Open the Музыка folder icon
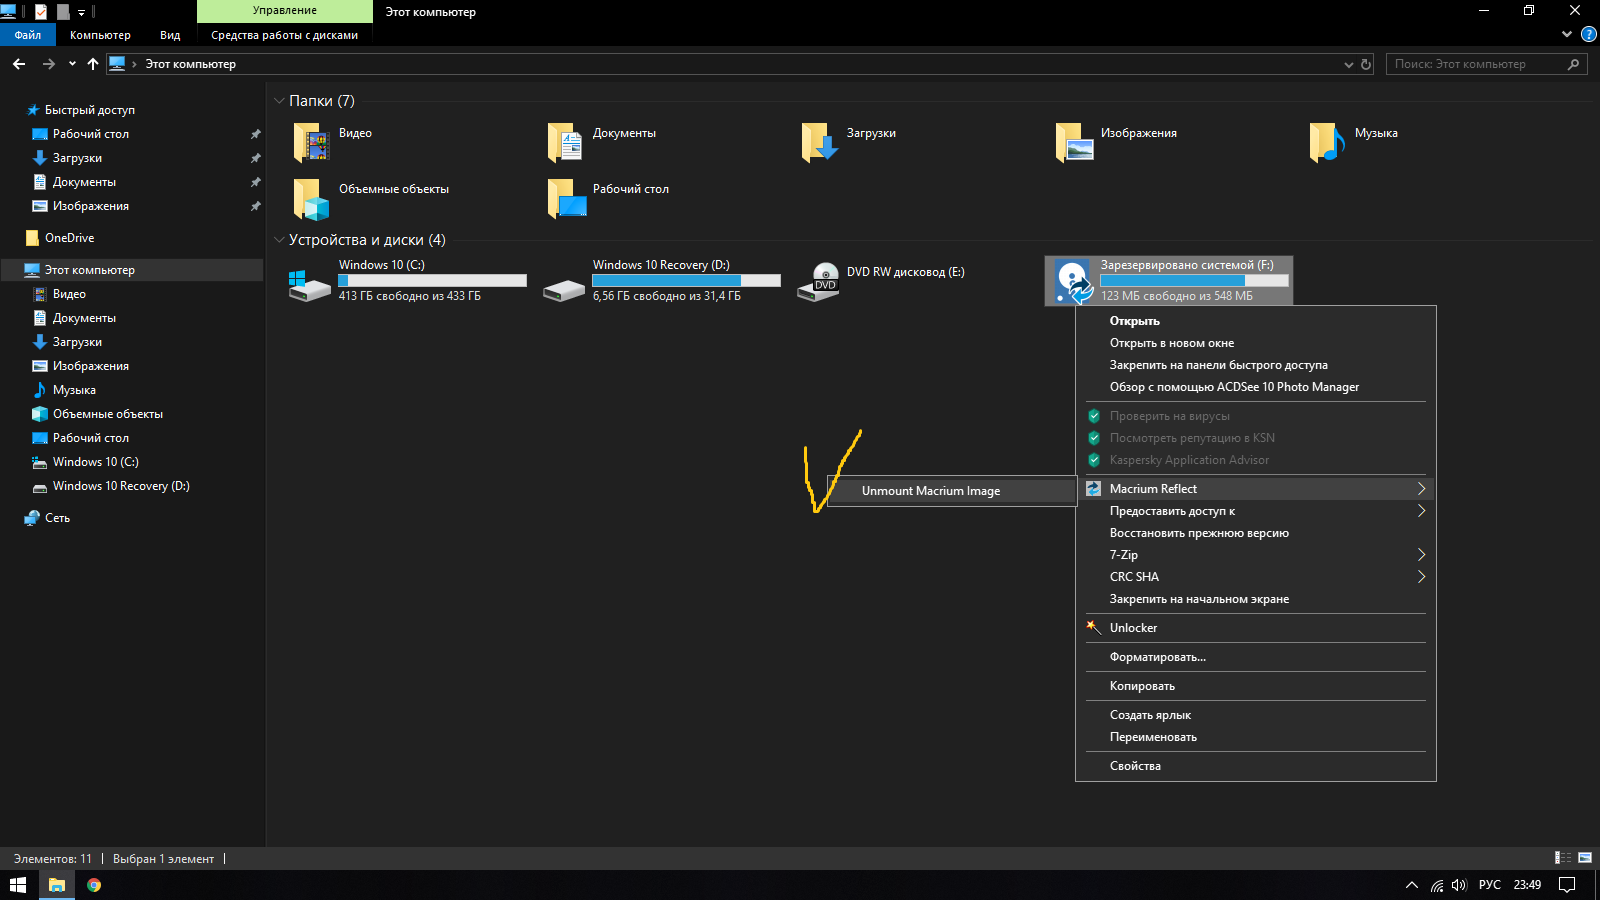The width and height of the screenshot is (1600, 900). [x=1326, y=143]
